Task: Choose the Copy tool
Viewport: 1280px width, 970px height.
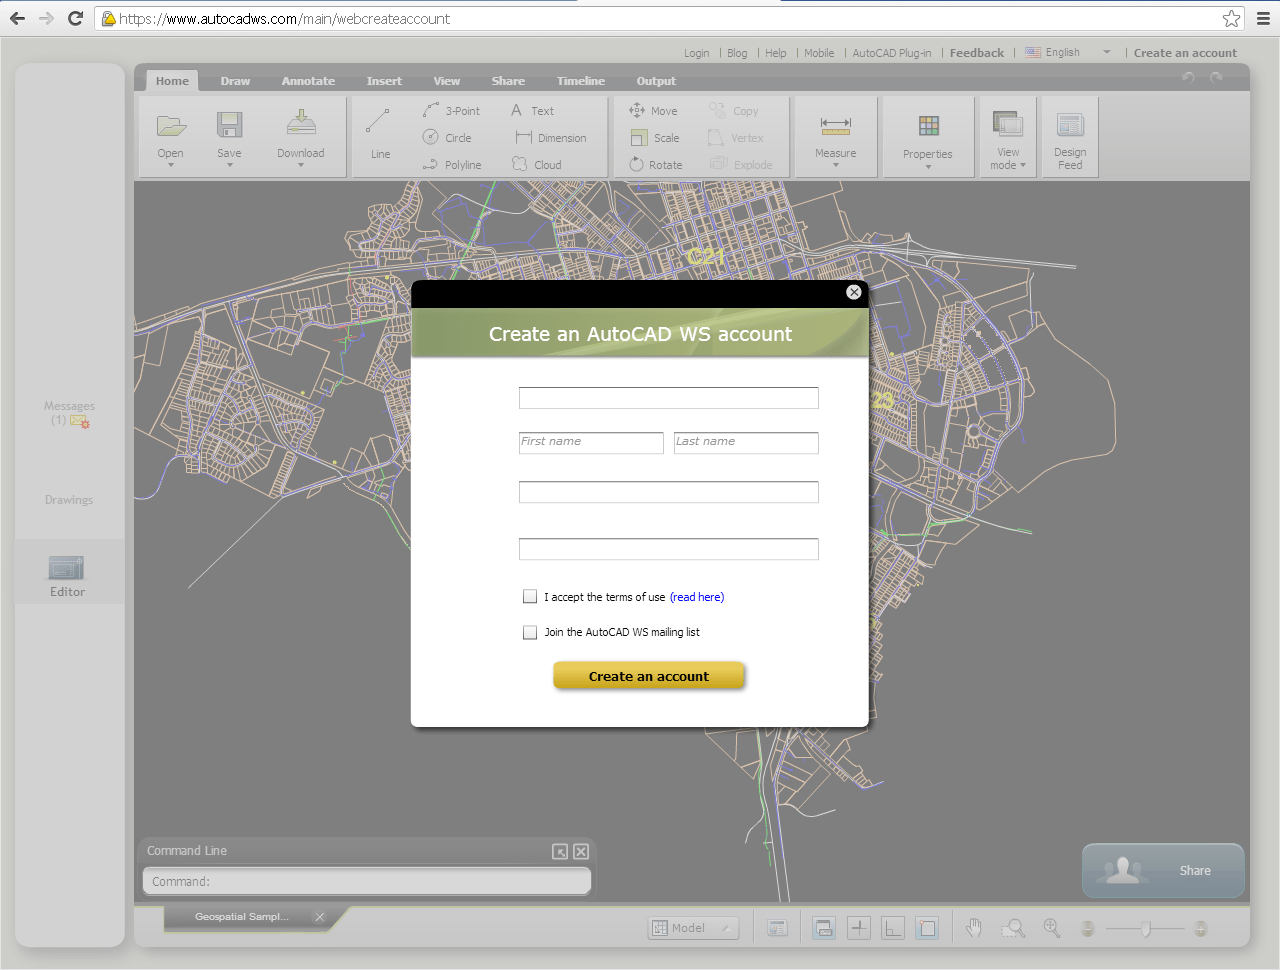Action: tap(734, 111)
